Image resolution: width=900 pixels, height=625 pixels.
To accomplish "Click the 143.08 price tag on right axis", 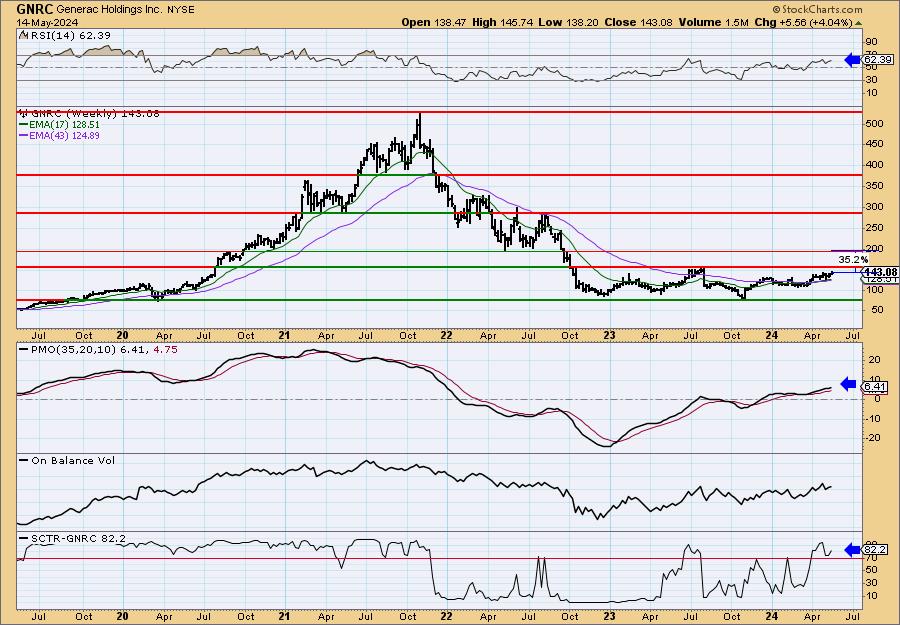I will (x=880, y=272).
